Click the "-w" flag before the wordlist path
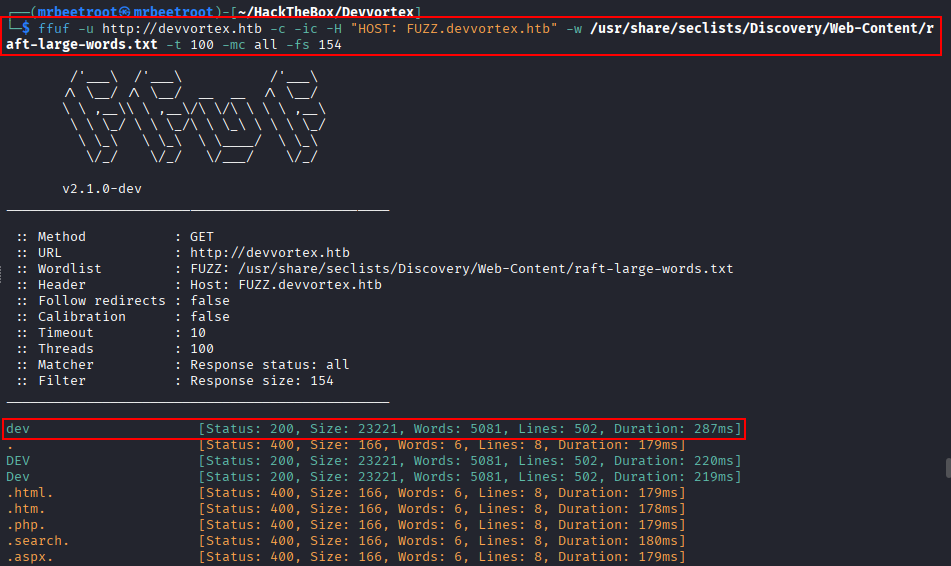951x566 pixels. [574, 29]
